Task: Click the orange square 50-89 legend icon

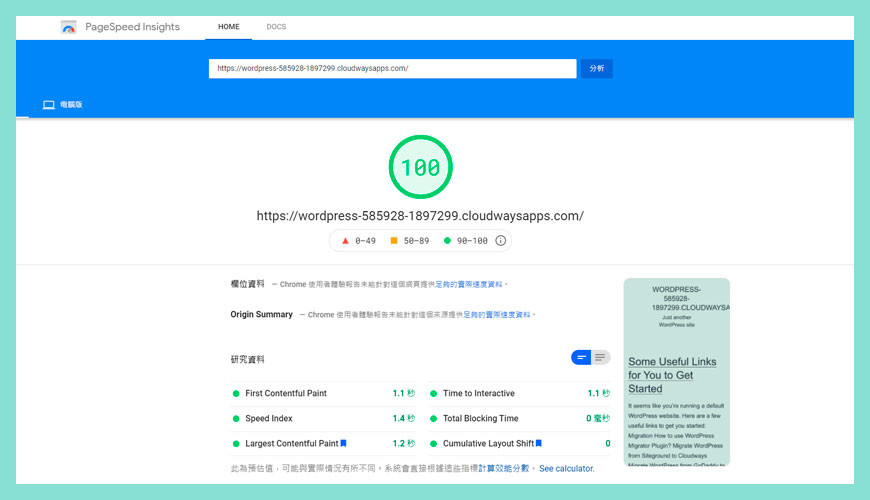Action: coord(394,240)
